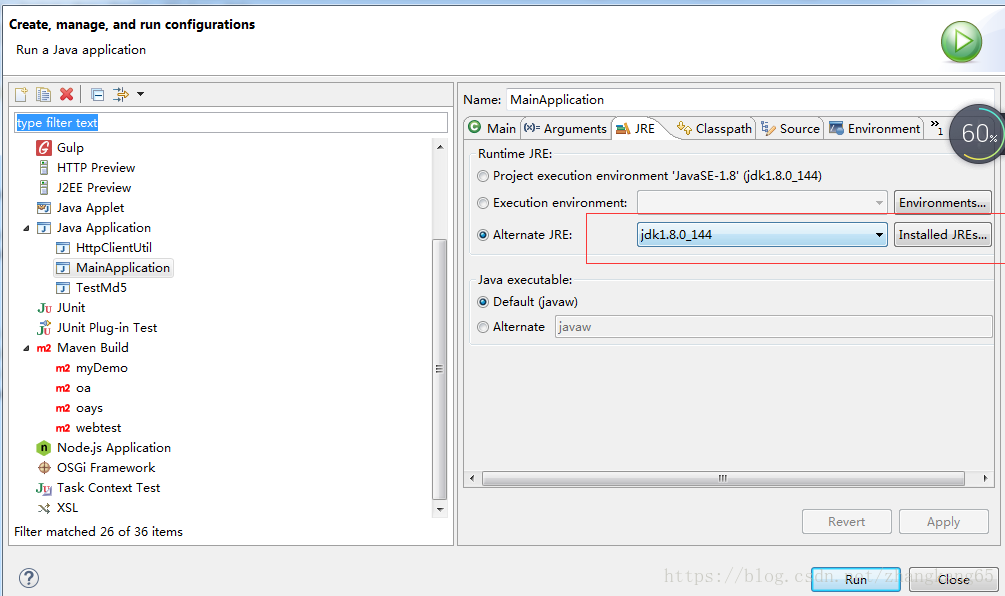Switch to the JRE tab
The height and width of the screenshot is (596, 1005).
(x=636, y=128)
